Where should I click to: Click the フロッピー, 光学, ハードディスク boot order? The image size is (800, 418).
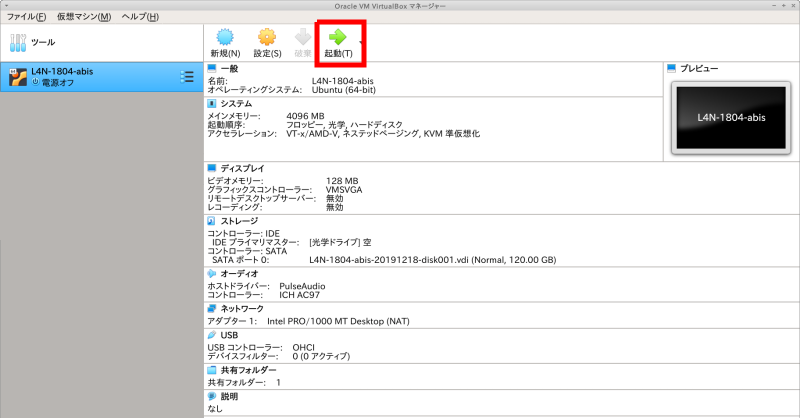[x=344, y=125]
